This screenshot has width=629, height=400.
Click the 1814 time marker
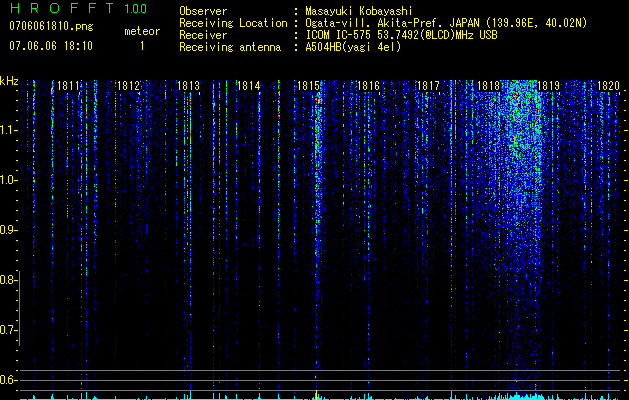248,85
